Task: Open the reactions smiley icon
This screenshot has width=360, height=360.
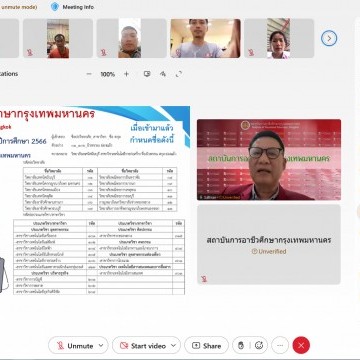Action: click(x=259, y=345)
